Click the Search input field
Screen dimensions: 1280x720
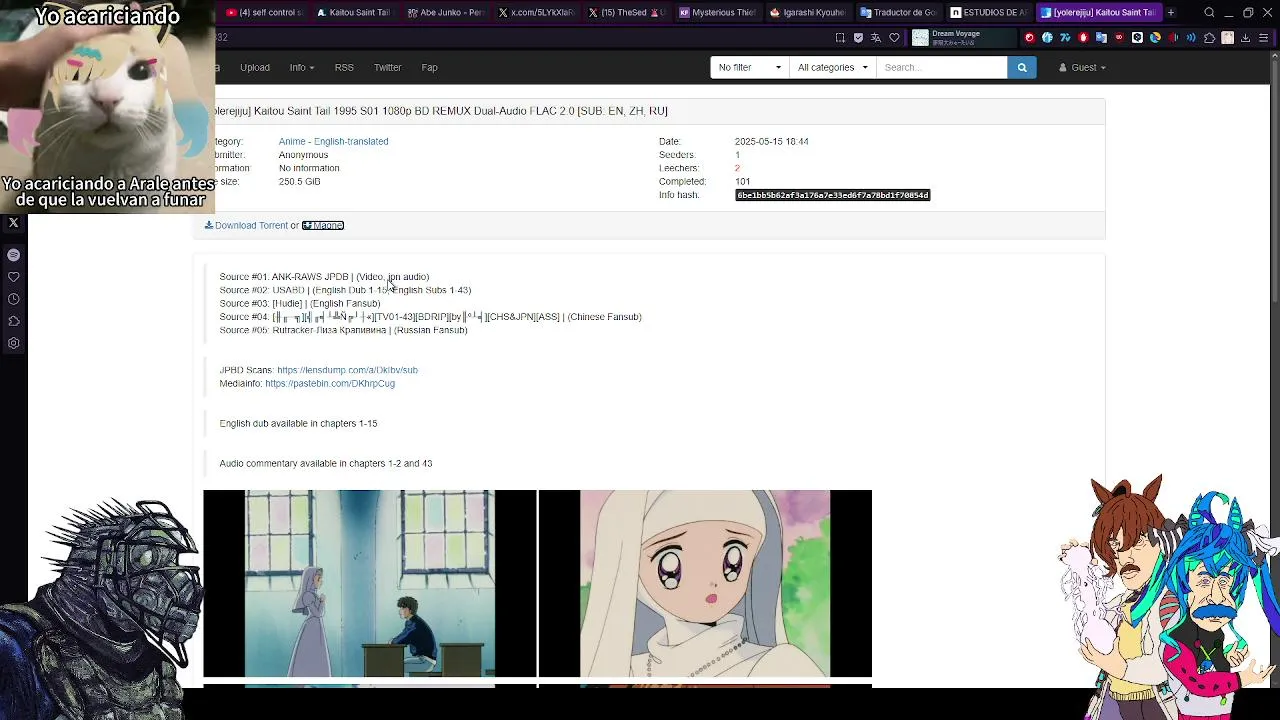[x=941, y=67]
